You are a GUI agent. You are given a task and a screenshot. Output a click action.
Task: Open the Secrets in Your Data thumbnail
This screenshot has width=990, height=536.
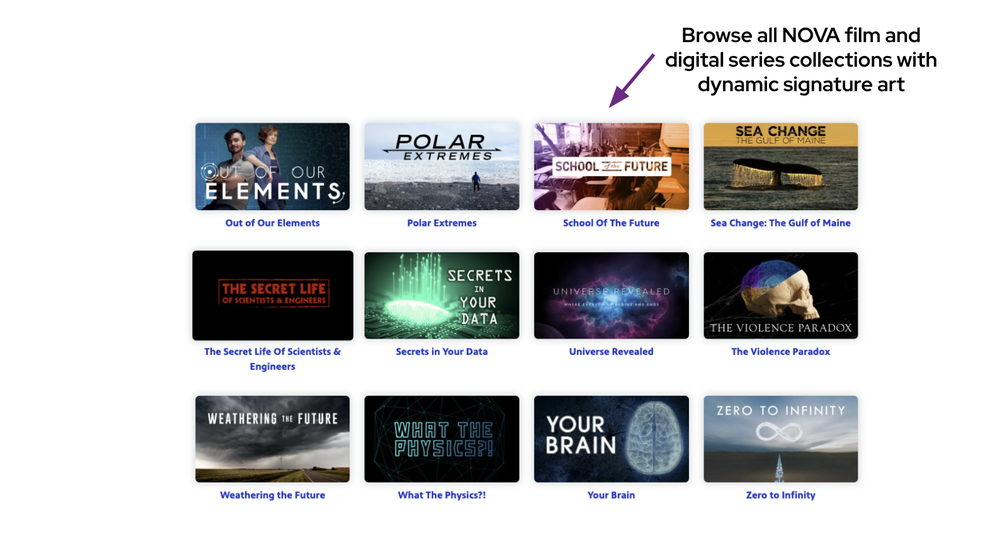[x=441, y=295]
